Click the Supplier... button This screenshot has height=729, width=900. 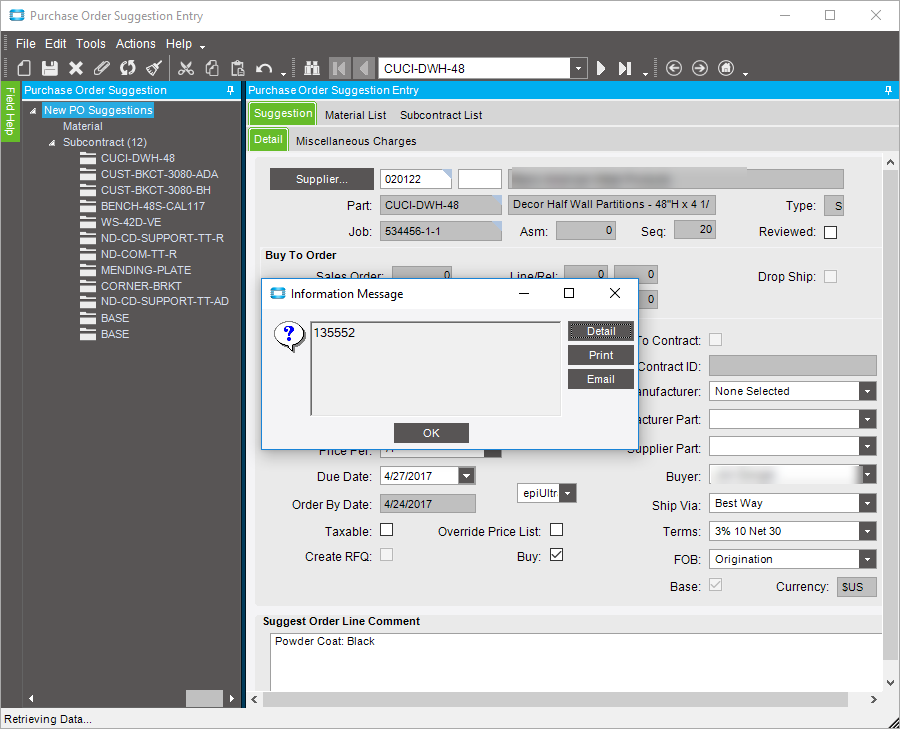321,179
